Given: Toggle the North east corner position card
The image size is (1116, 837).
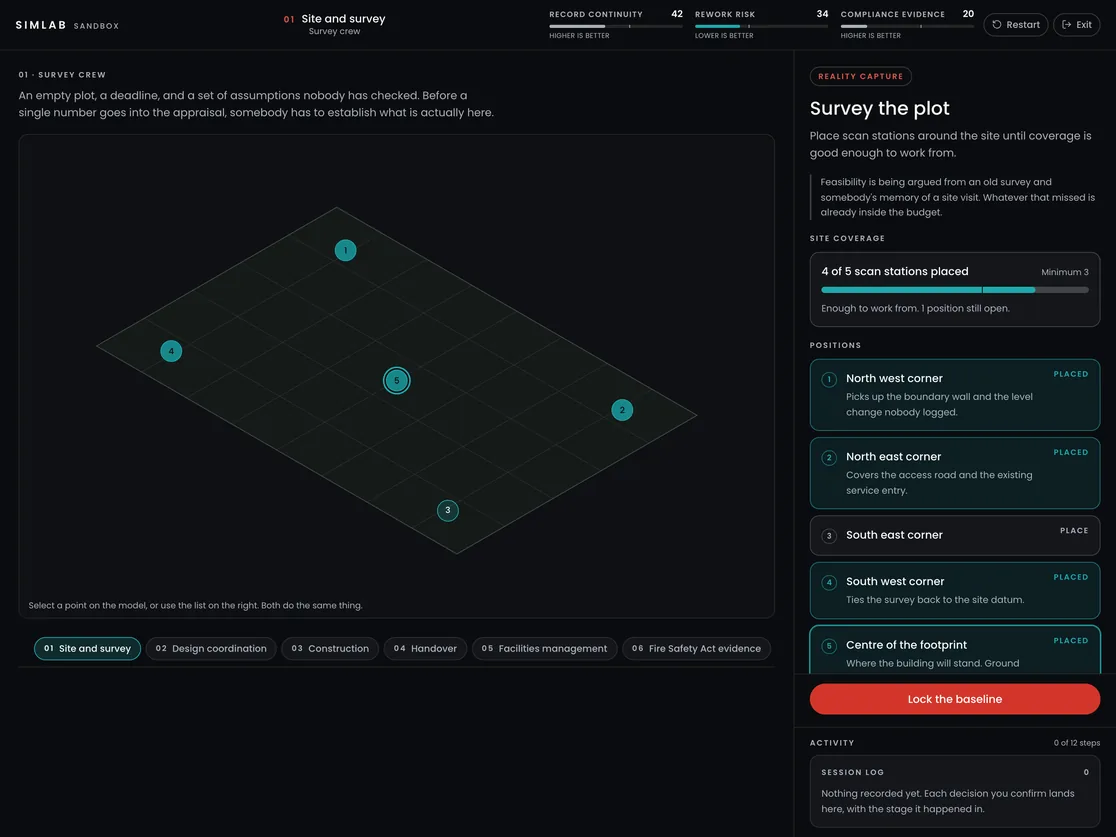Looking at the screenshot, I should point(954,473).
